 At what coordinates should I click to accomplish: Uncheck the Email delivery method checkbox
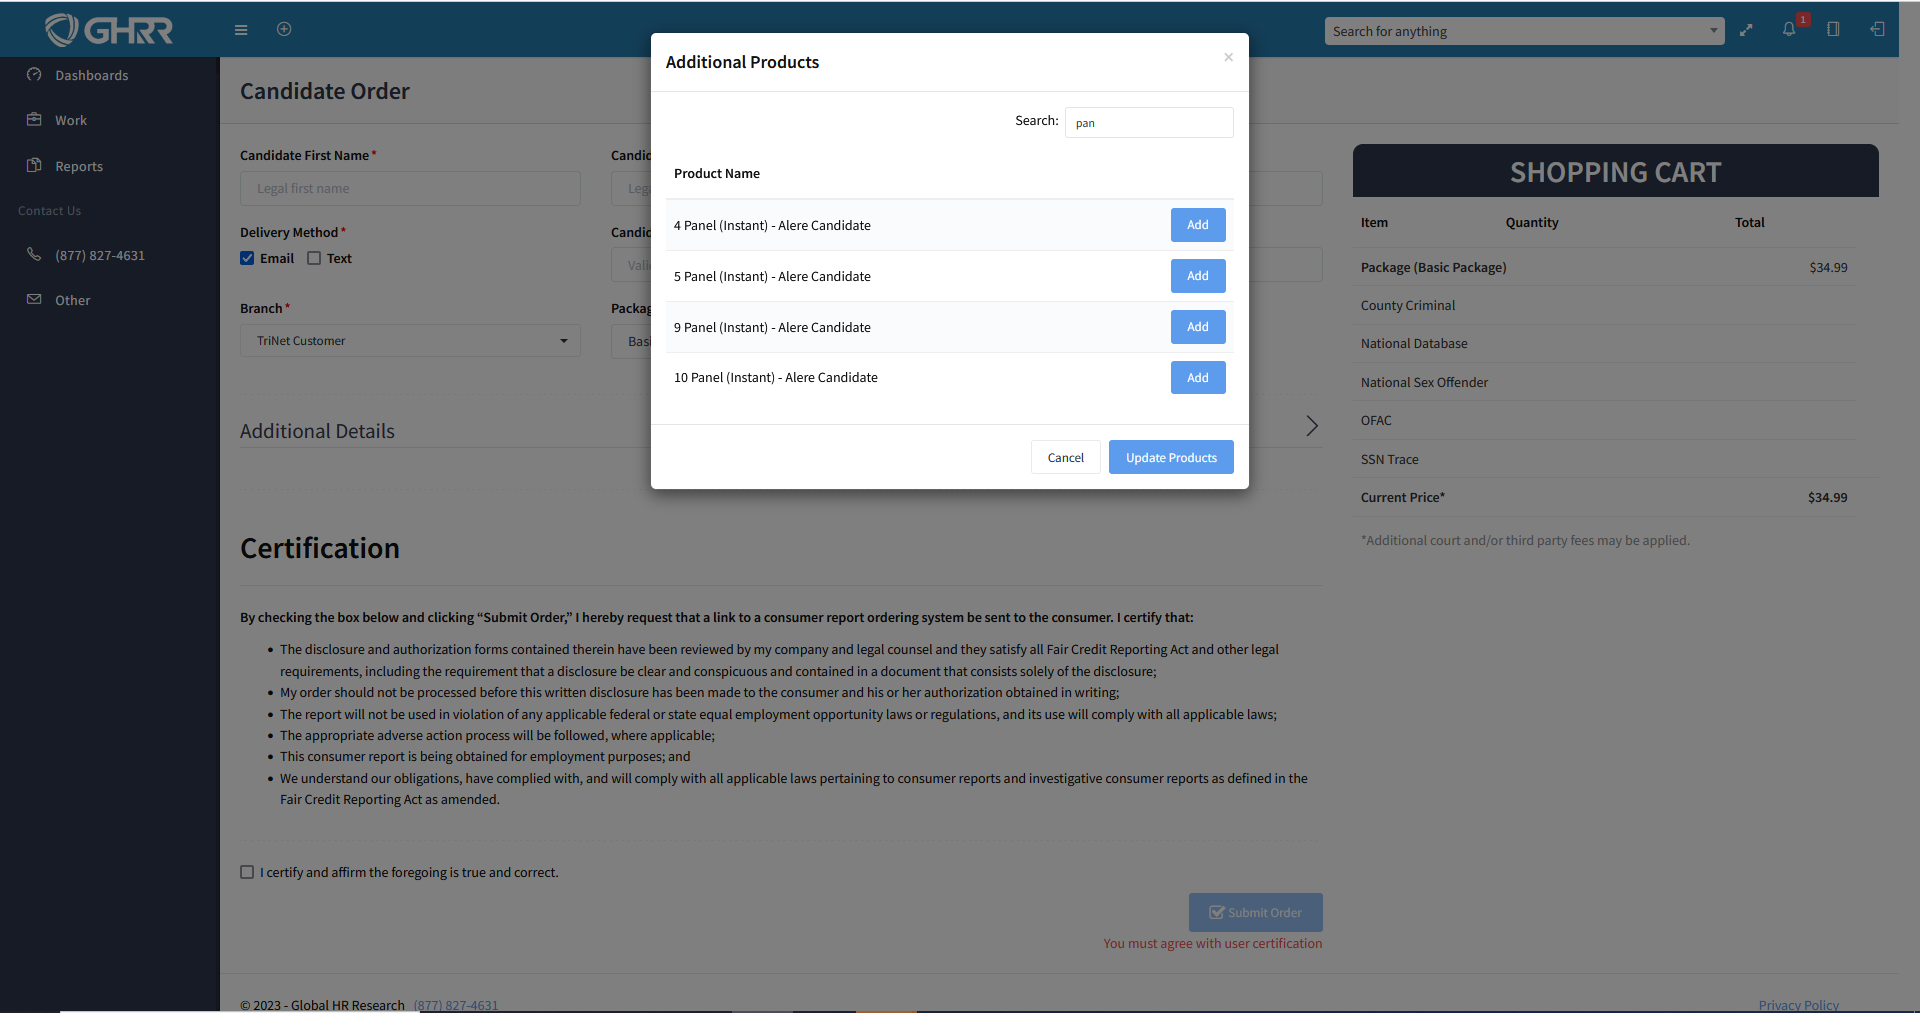click(x=247, y=258)
